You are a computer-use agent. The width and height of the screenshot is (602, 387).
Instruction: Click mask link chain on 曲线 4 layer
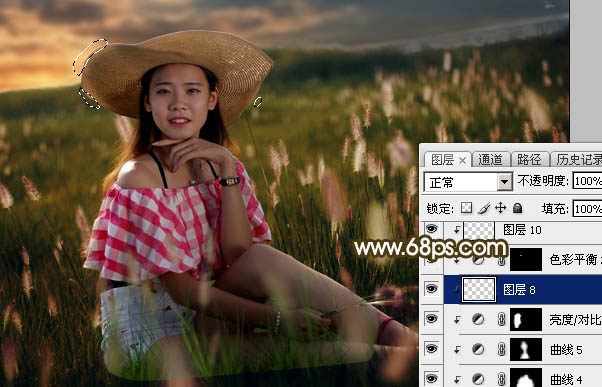click(x=501, y=379)
